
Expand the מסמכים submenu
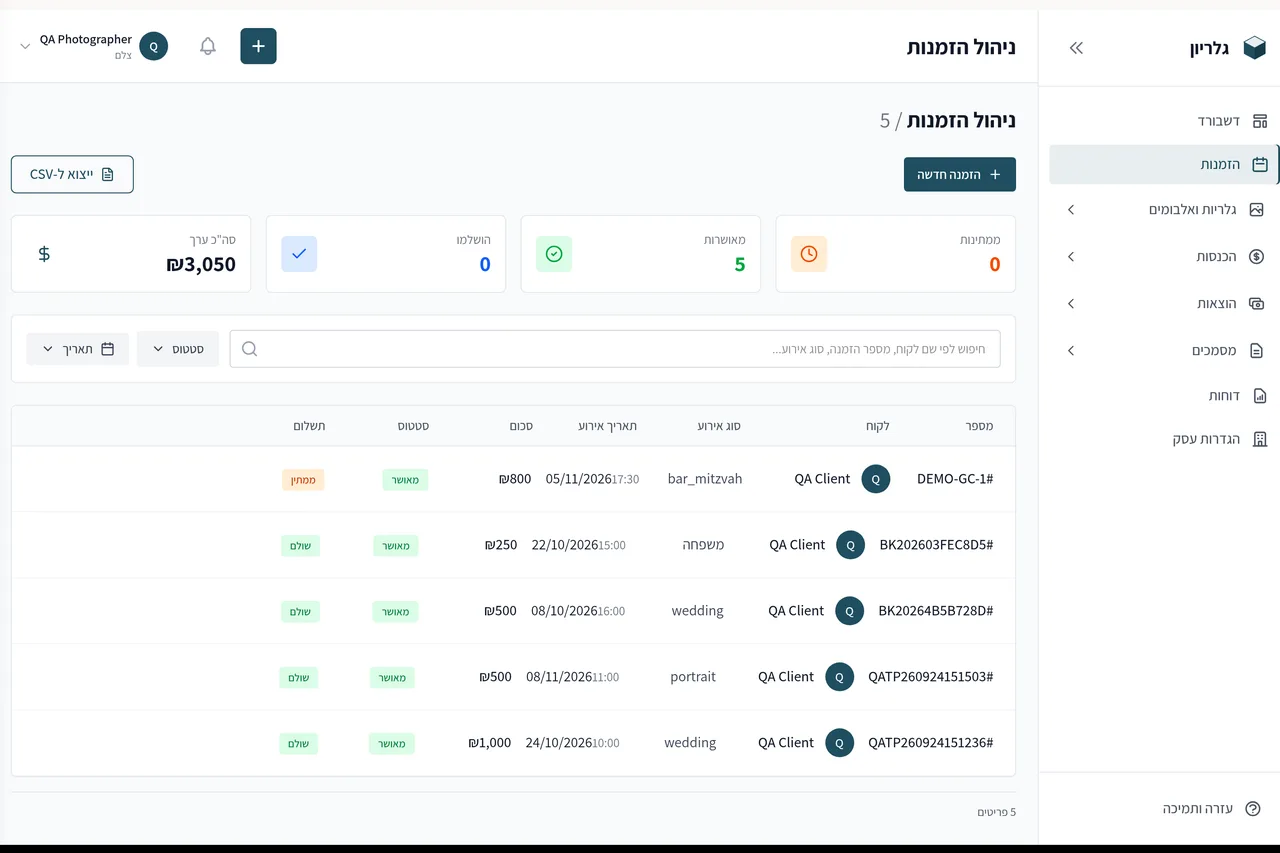point(1071,351)
